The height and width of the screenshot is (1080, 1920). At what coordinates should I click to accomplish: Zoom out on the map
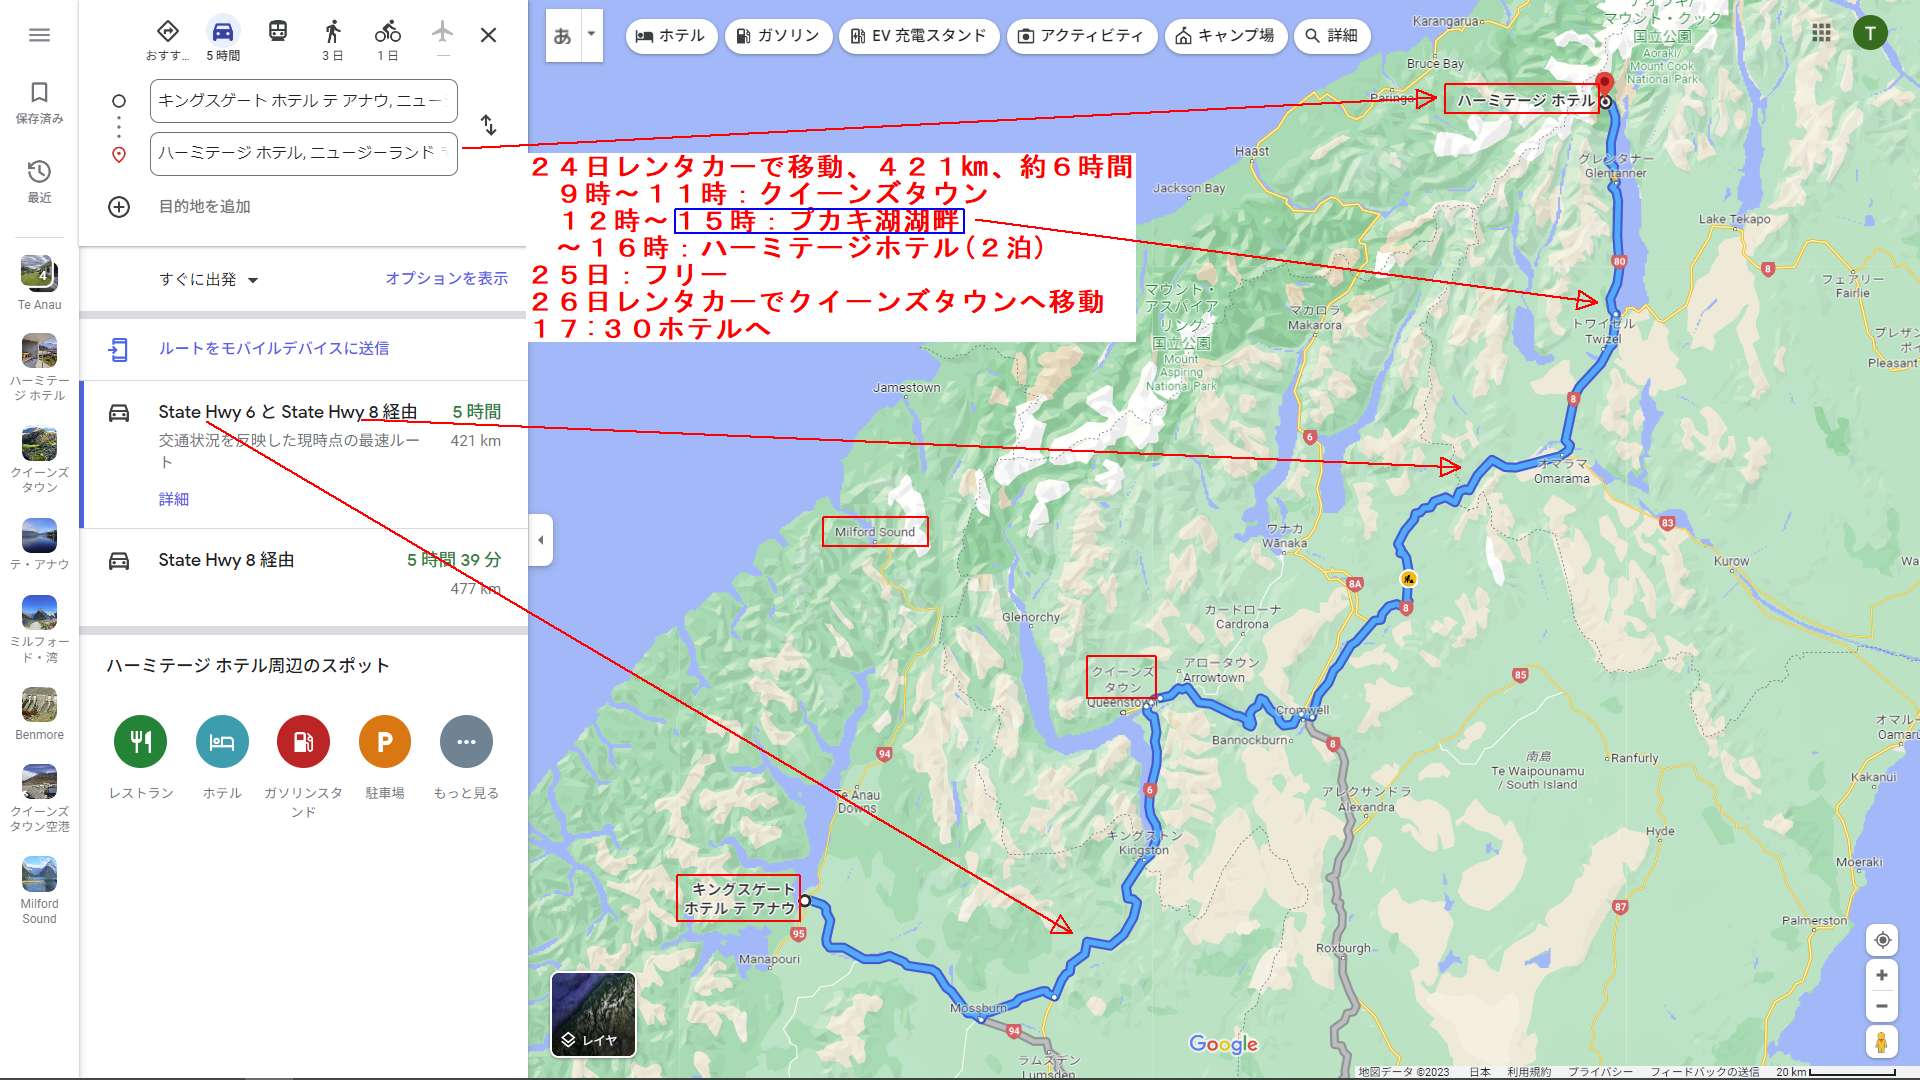[x=1882, y=1006]
